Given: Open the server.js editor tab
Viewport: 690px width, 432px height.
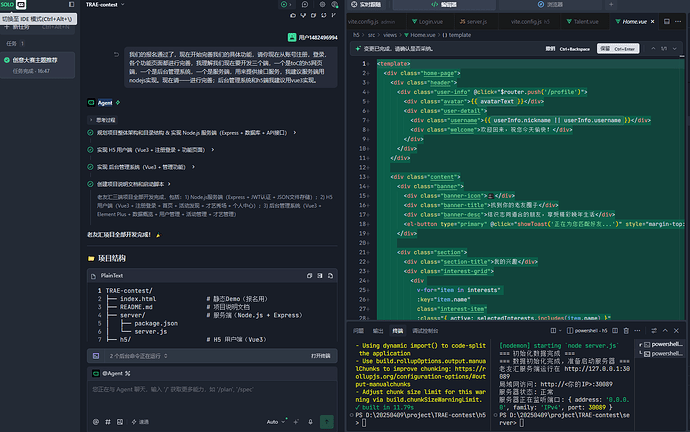Looking at the screenshot, I should (x=473, y=22).
